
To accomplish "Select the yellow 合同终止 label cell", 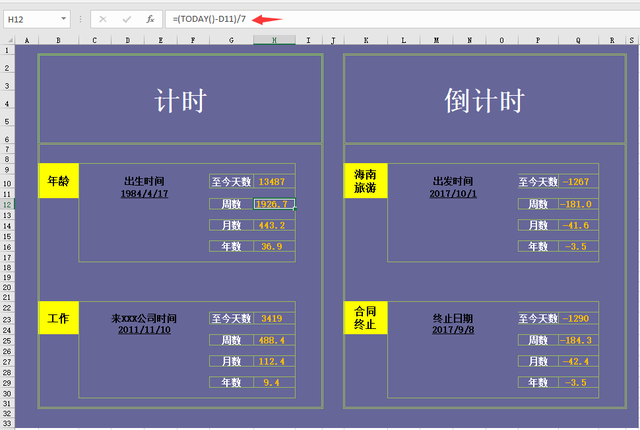I will [365, 318].
